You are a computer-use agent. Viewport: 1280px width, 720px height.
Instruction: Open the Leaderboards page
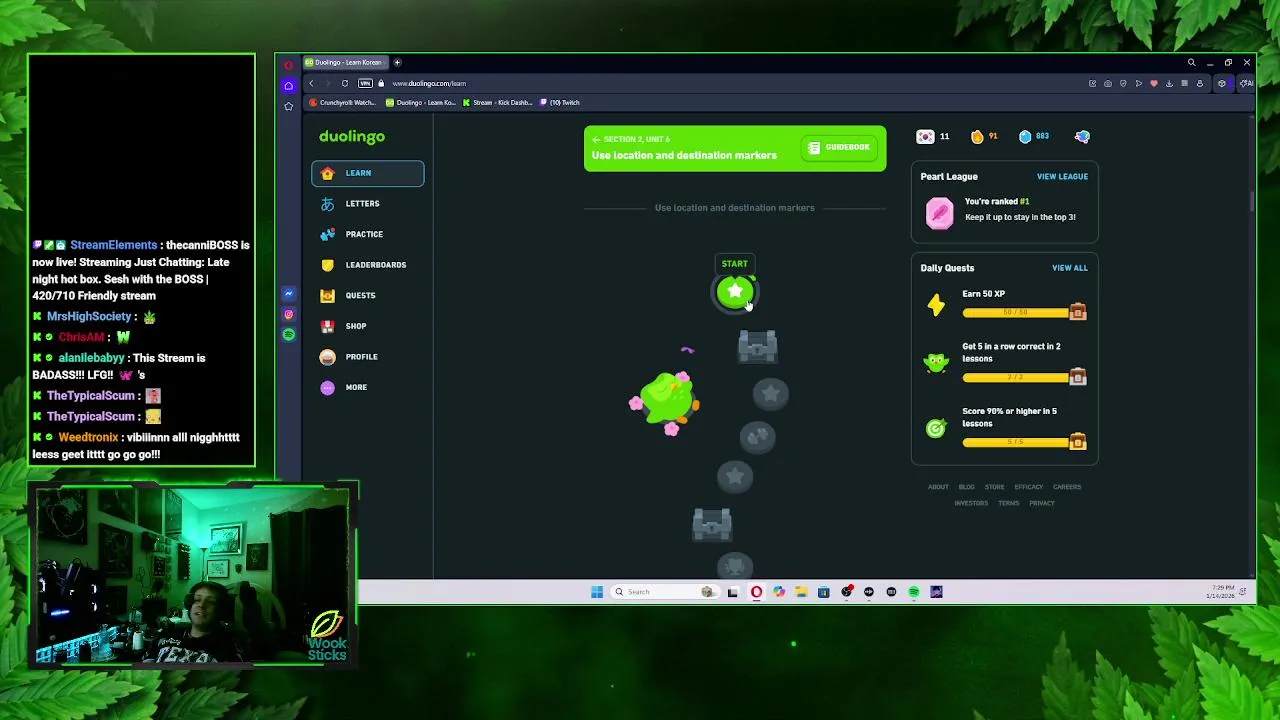(x=367, y=265)
